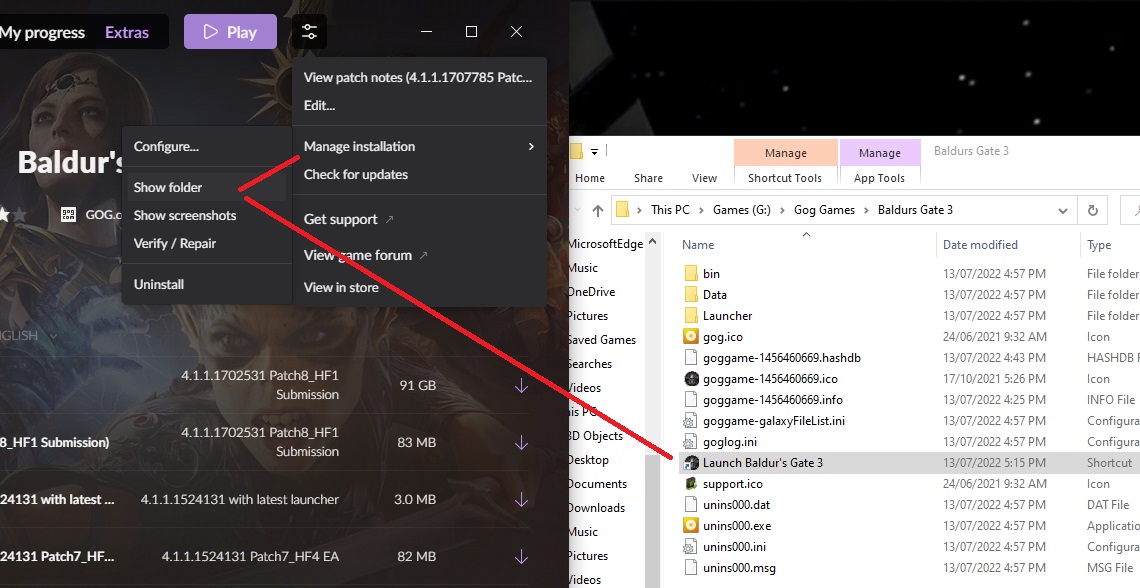The width and height of the screenshot is (1140, 588).
Task: Download the 83 MB Patch8_HF1 file arrow
Action: click(x=521, y=442)
